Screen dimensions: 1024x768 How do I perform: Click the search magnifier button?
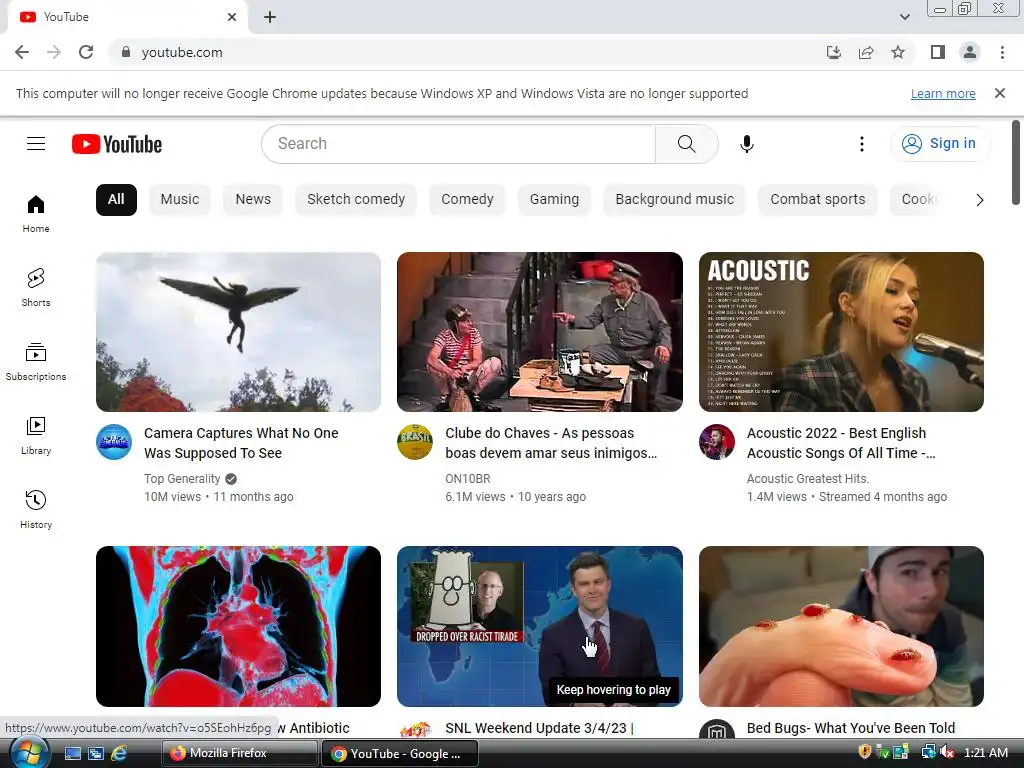(x=686, y=144)
